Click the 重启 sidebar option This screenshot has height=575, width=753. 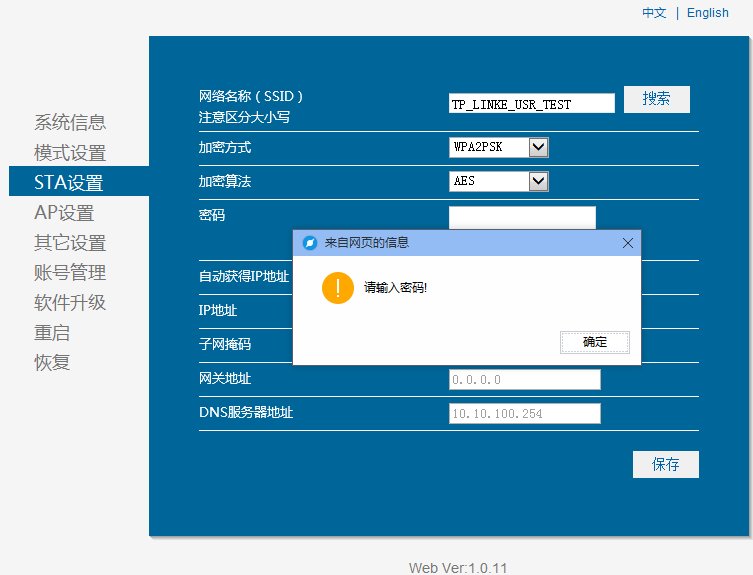[52, 333]
